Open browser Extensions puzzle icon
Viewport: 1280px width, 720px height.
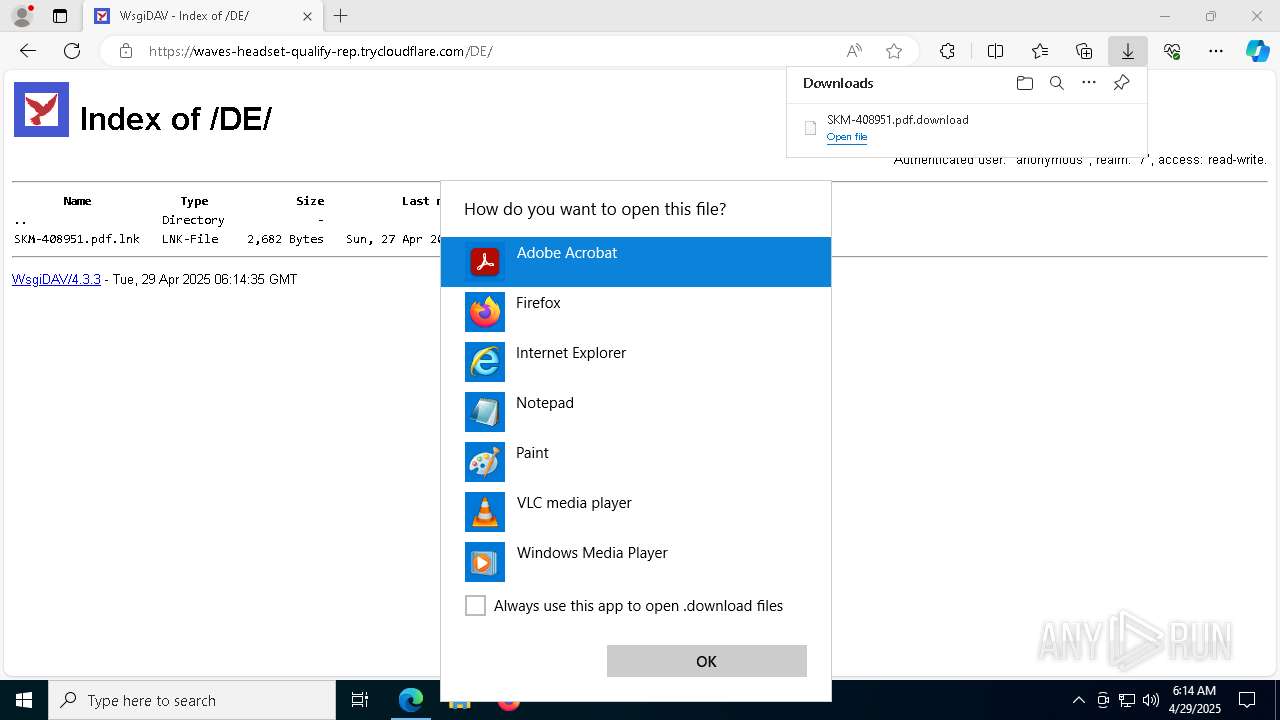(x=947, y=51)
